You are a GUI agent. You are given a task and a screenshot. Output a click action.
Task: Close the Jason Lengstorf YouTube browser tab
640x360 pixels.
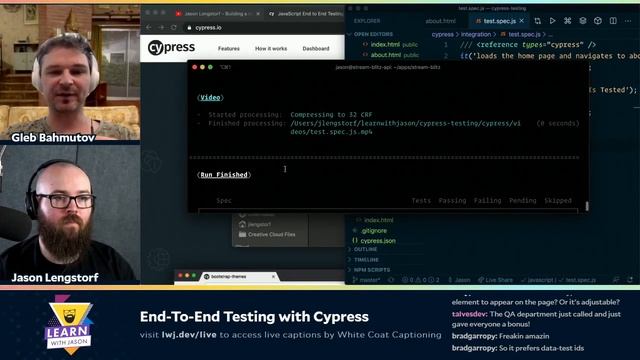(258, 13)
